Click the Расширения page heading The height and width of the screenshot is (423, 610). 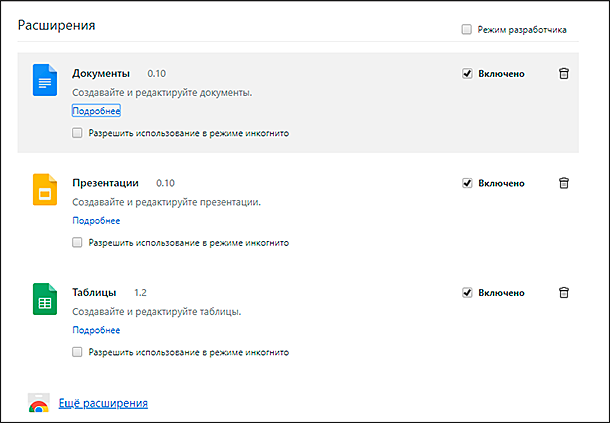tap(56, 25)
